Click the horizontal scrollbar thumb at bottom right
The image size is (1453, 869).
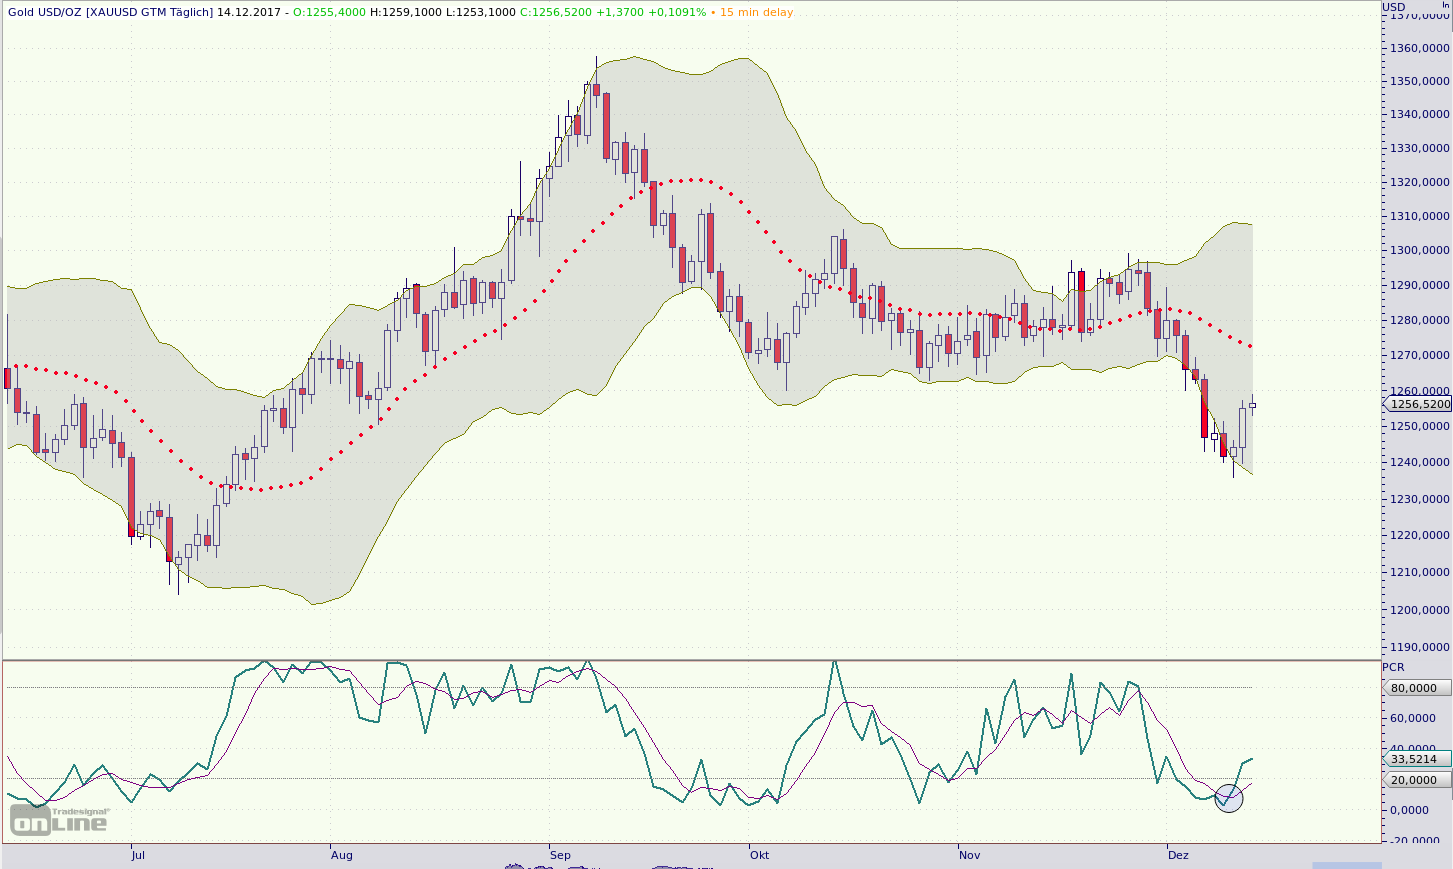click(1346, 865)
